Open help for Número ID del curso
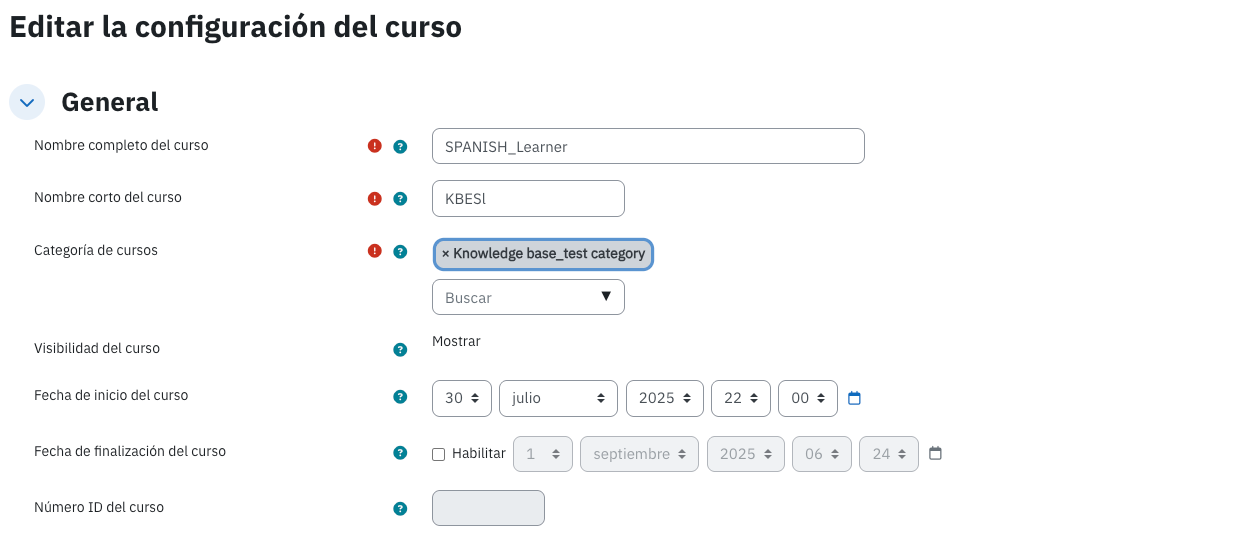The width and height of the screenshot is (1240, 541). (400, 508)
